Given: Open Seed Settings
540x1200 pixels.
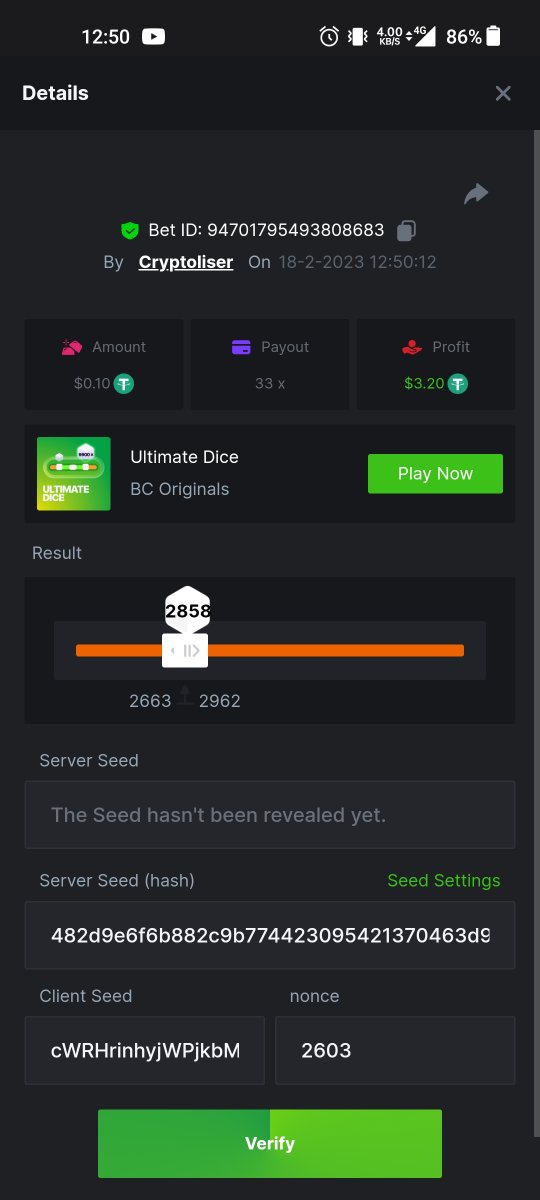Looking at the screenshot, I should click(444, 880).
